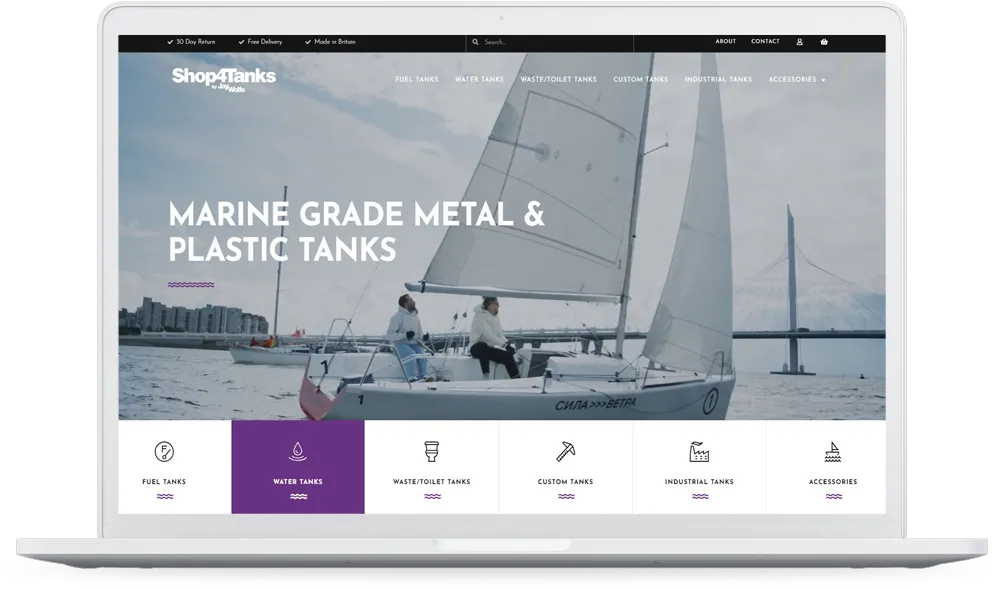The height and width of the screenshot is (590, 1000).
Task: Open the About link in top bar
Action: pos(726,41)
